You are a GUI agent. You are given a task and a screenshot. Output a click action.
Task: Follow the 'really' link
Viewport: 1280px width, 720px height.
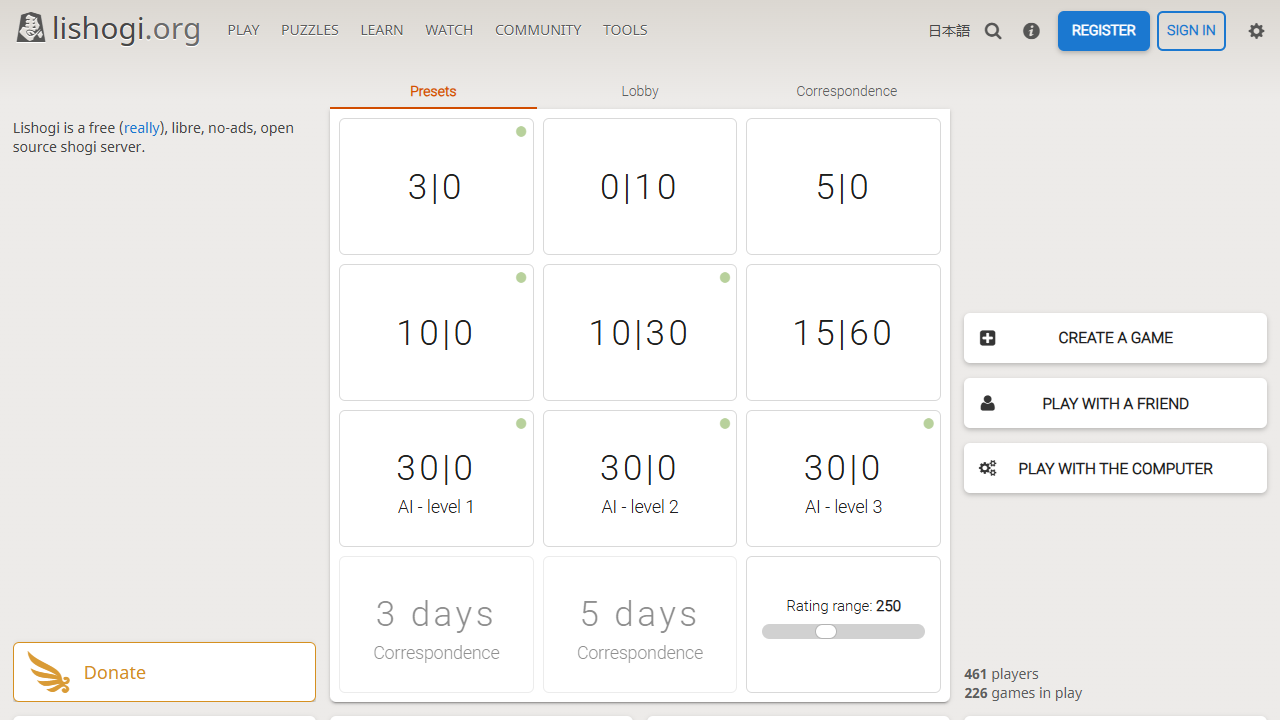(x=142, y=128)
